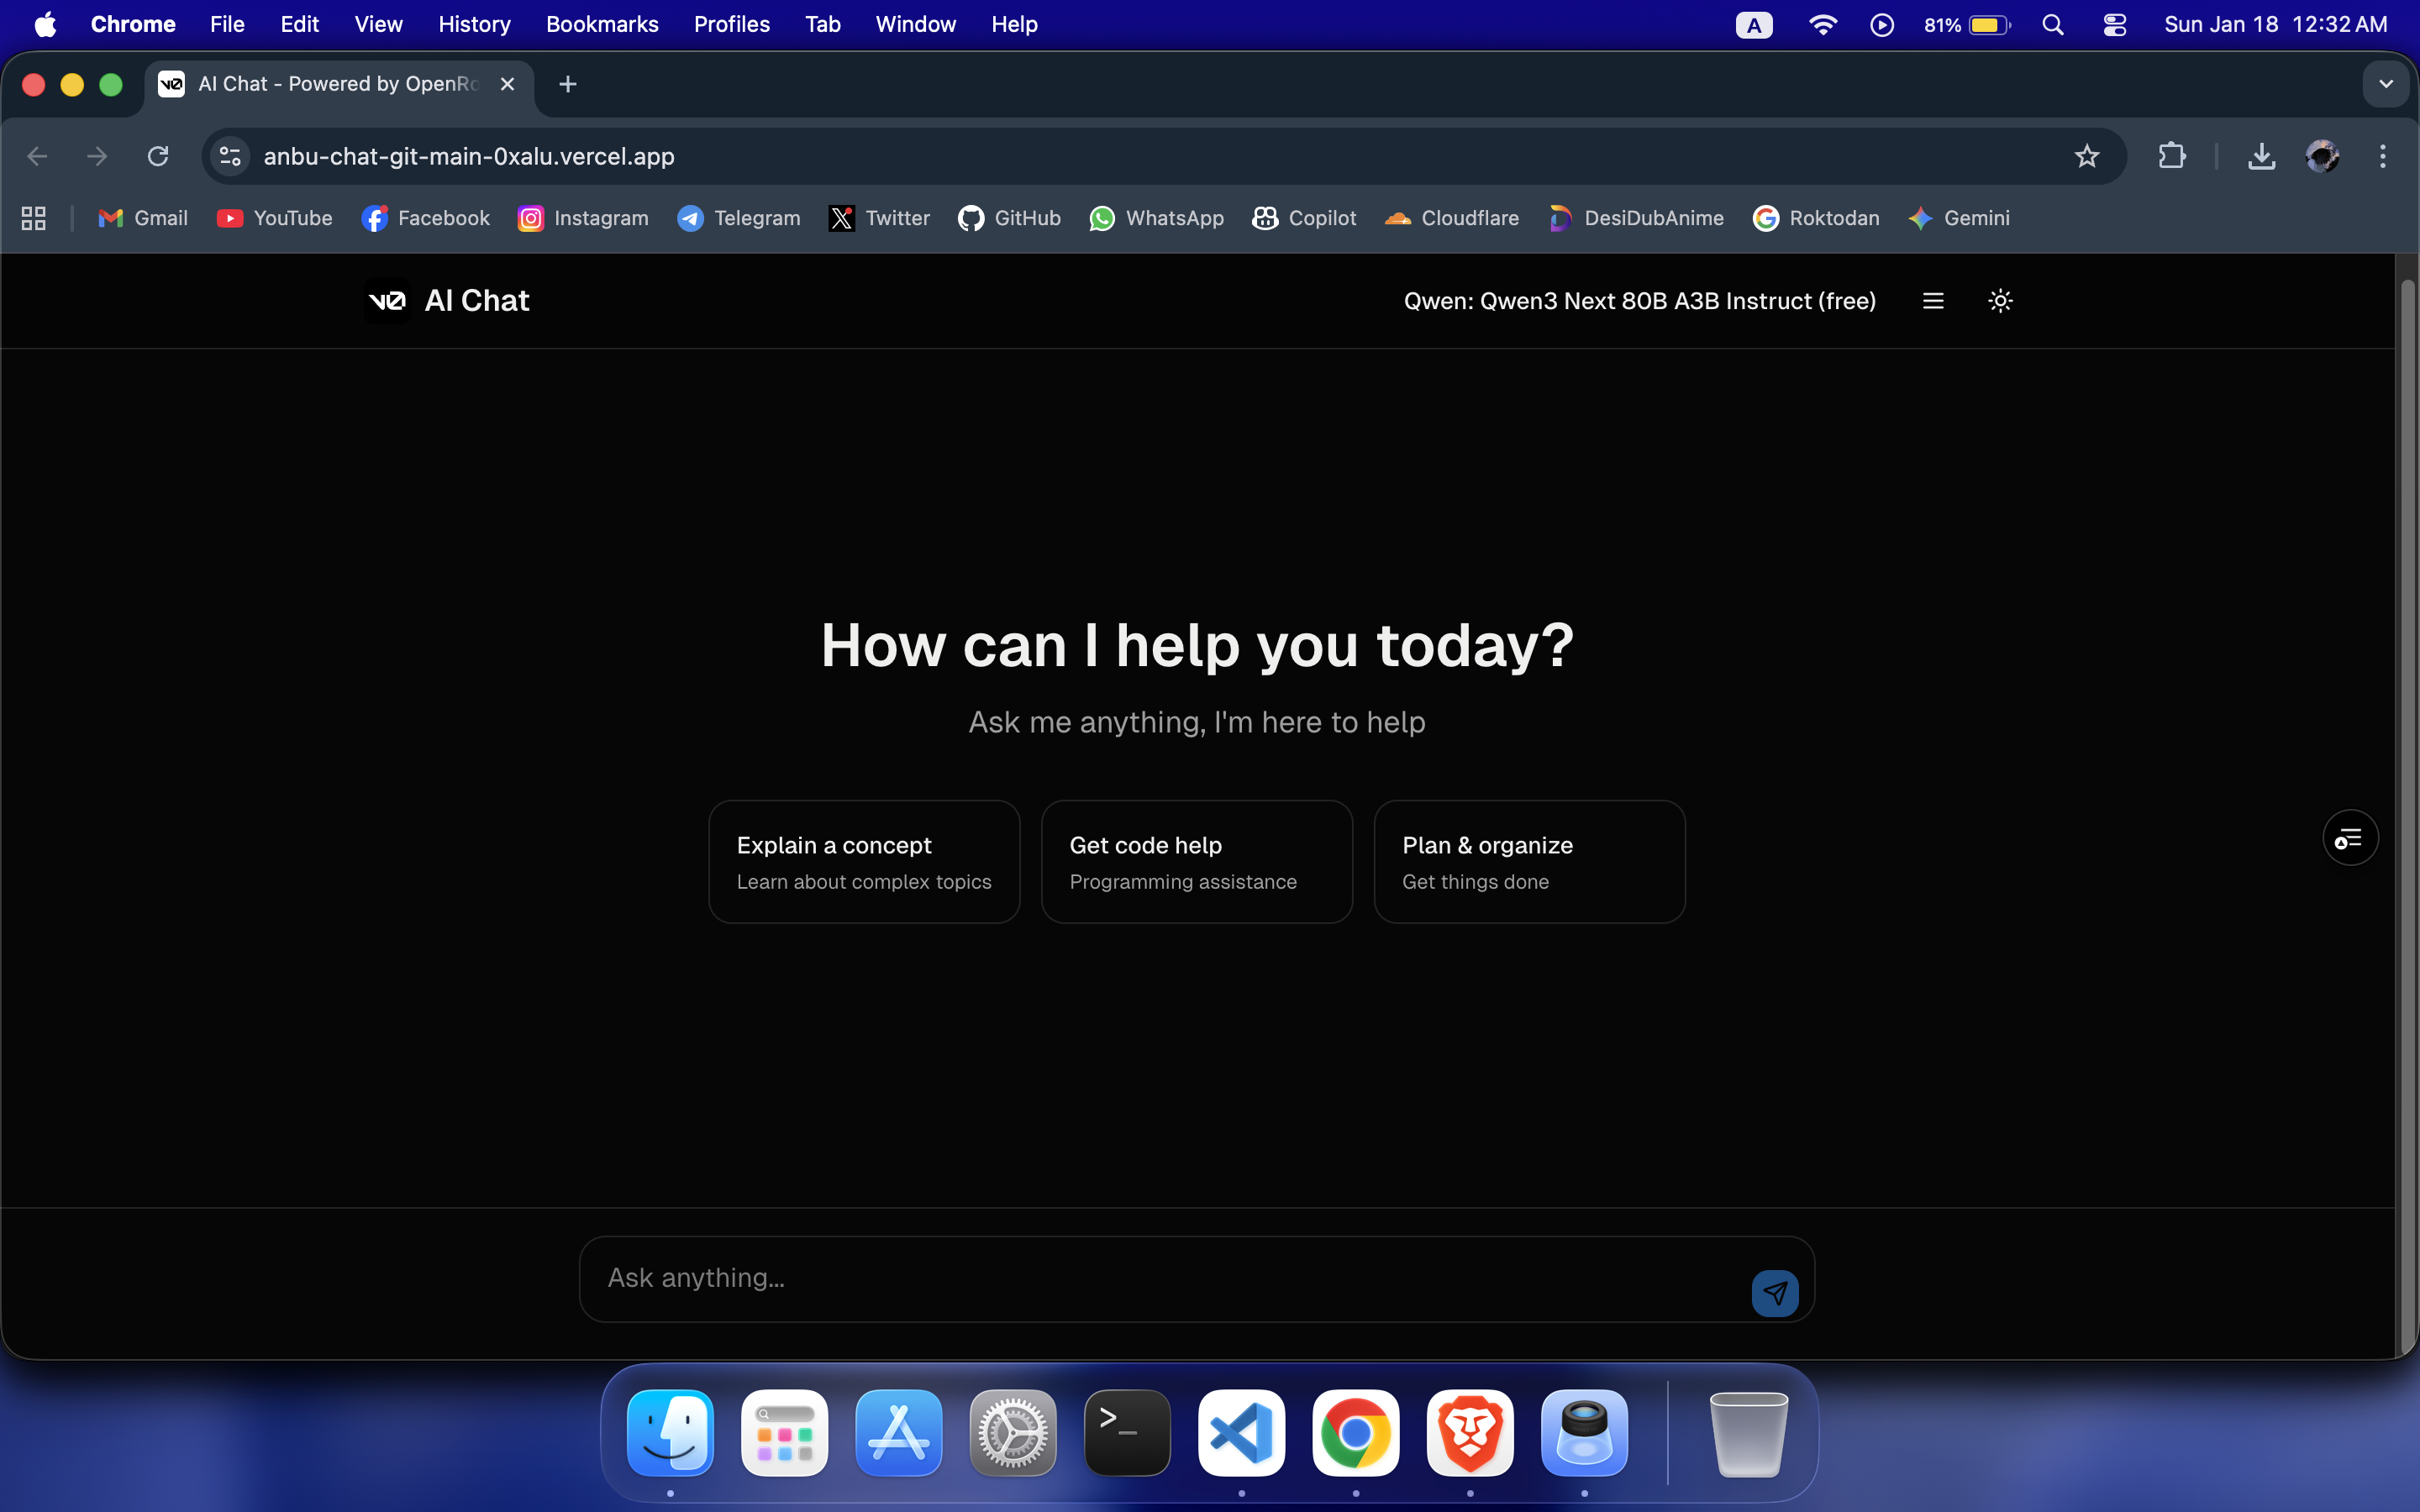The image size is (2420, 1512).
Task: Click the reload page icon
Action: point(158,156)
